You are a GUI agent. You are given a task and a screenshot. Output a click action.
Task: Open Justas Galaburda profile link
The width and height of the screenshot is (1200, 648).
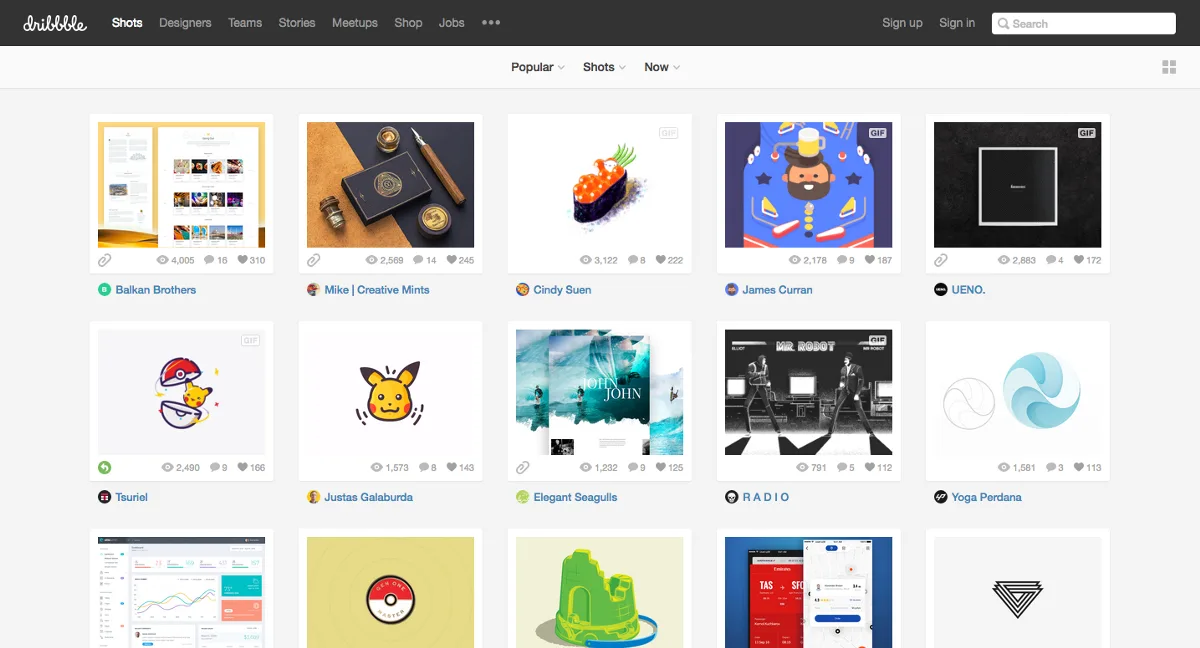pyautogui.click(x=369, y=497)
